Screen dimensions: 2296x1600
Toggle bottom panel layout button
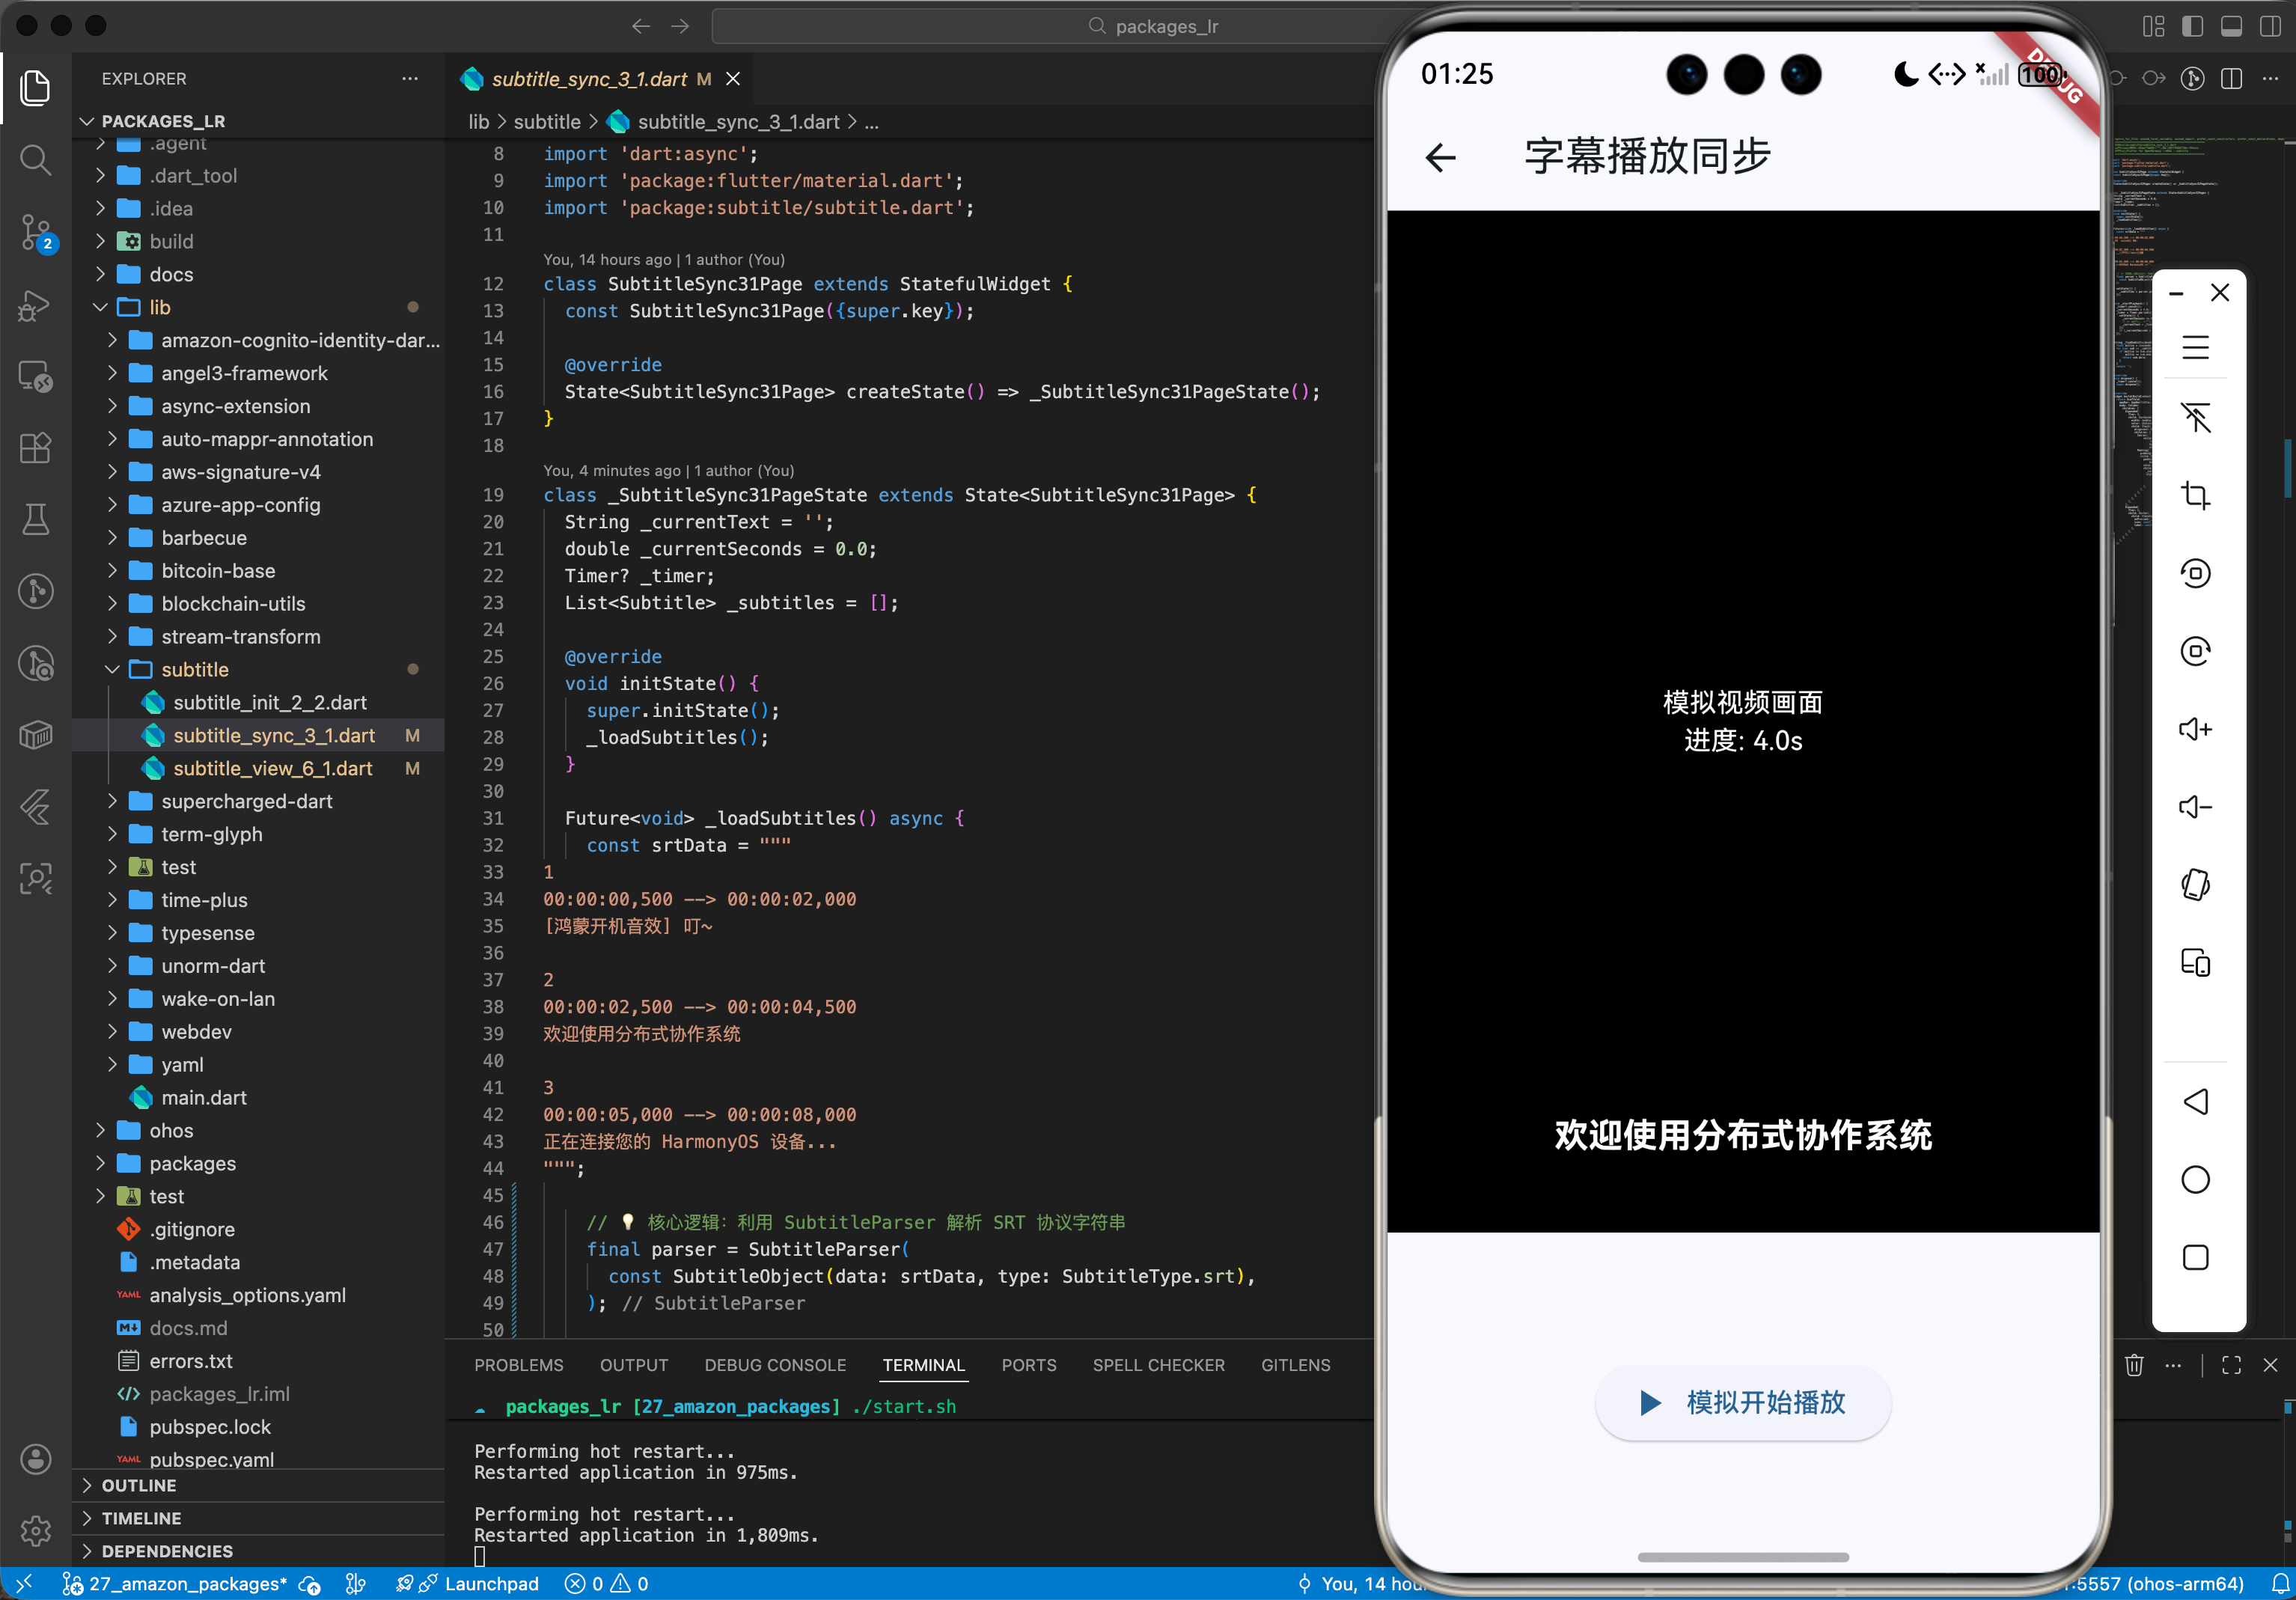(x=2231, y=26)
